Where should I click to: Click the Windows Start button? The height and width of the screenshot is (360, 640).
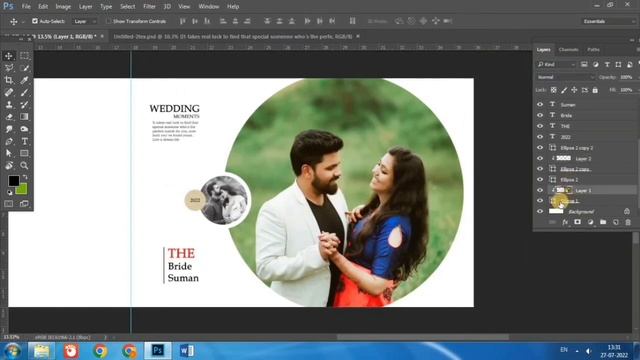pos(12,351)
